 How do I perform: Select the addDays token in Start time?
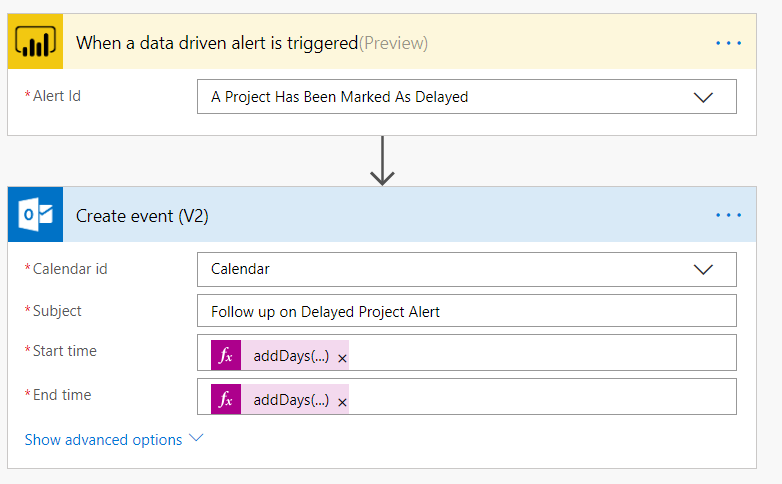click(291, 356)
